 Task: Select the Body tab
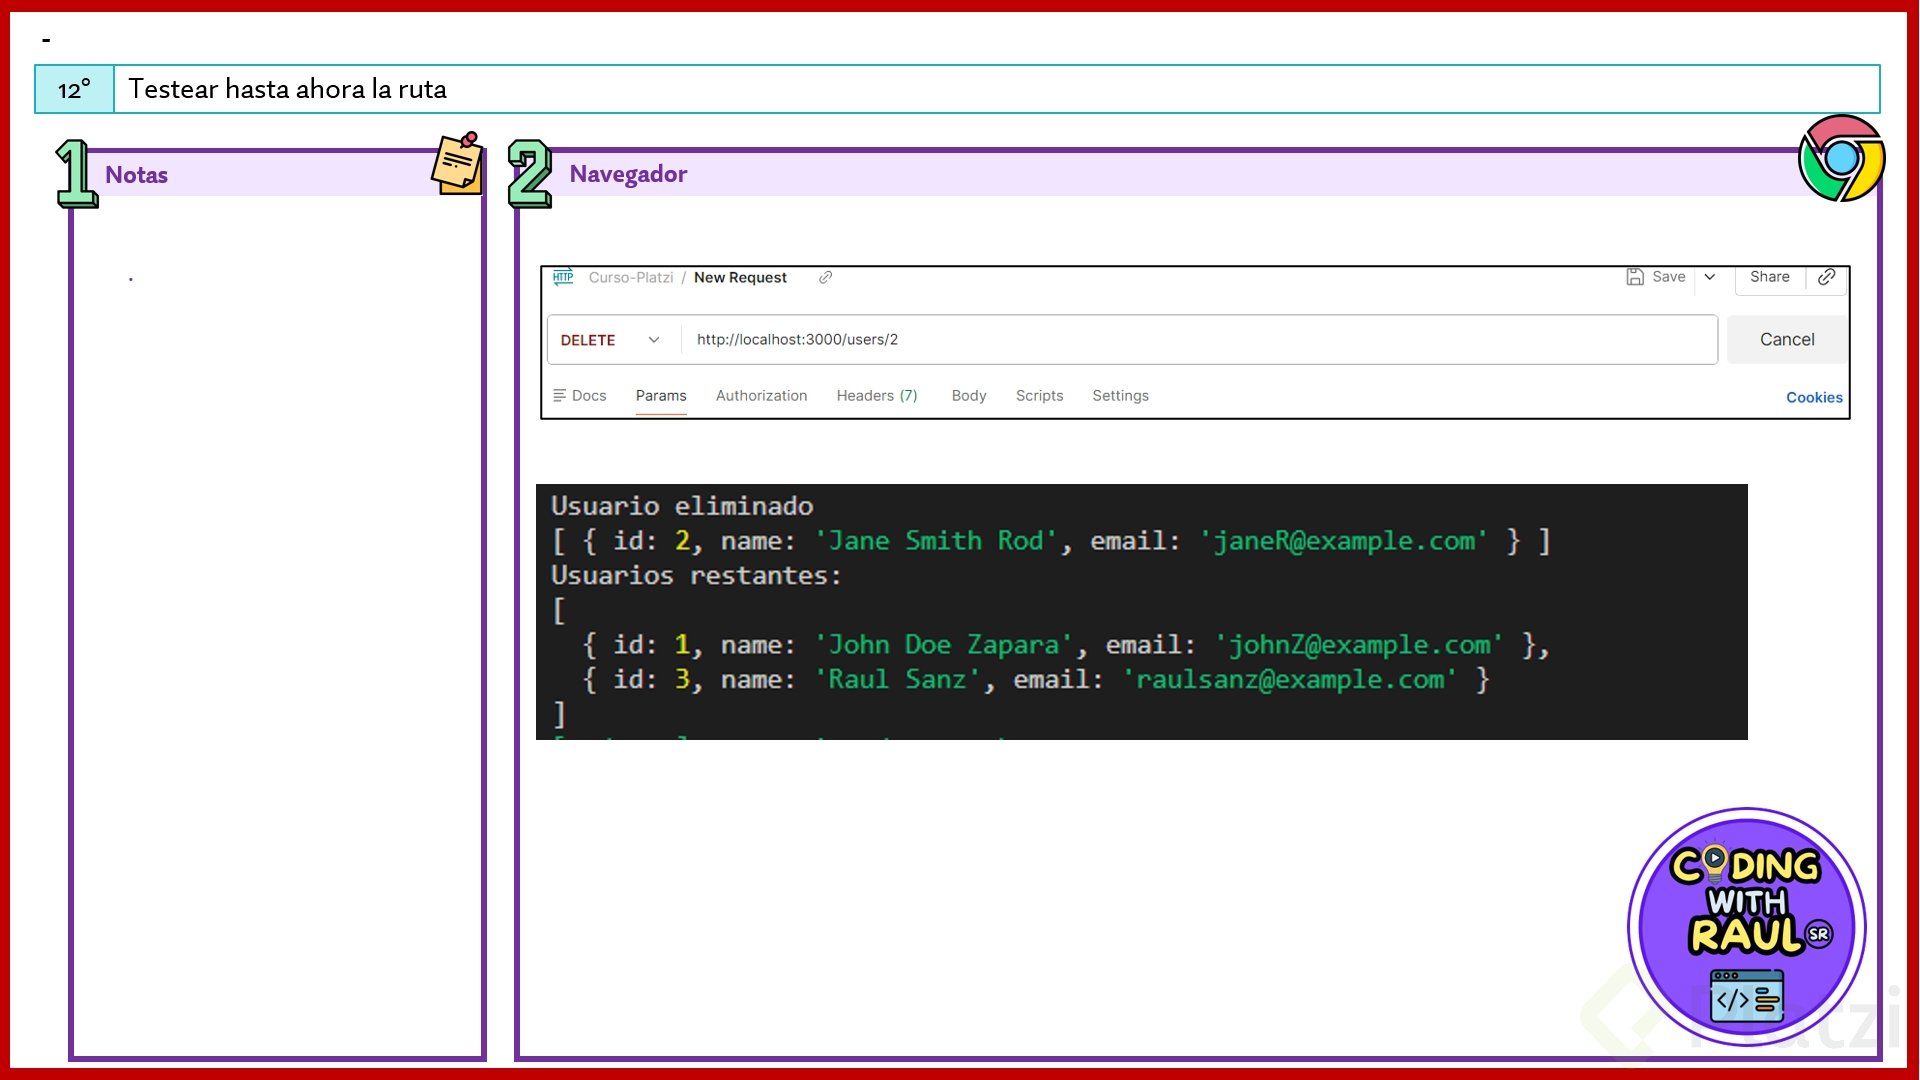pyautogui.click(x=968, y=396)
